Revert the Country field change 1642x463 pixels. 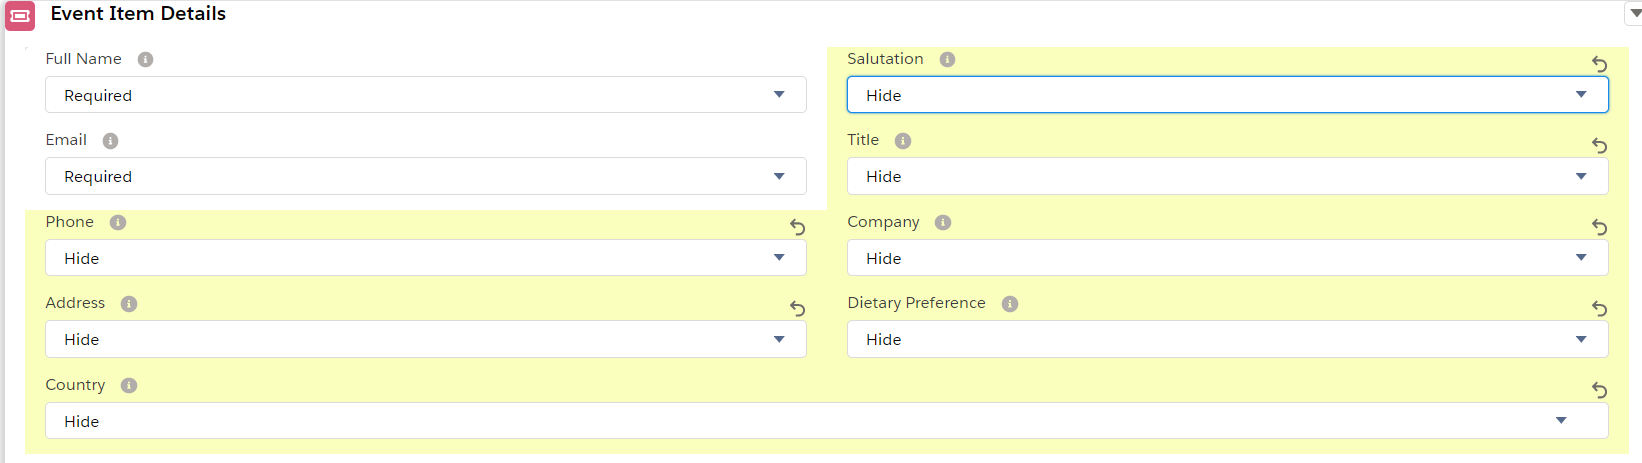(x=1599, y=391)
